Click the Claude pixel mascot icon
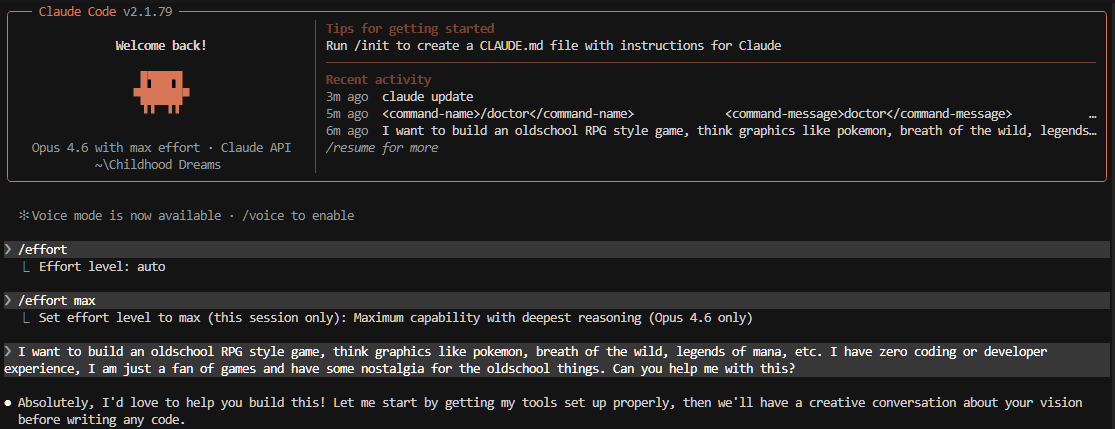 [161, 92]
